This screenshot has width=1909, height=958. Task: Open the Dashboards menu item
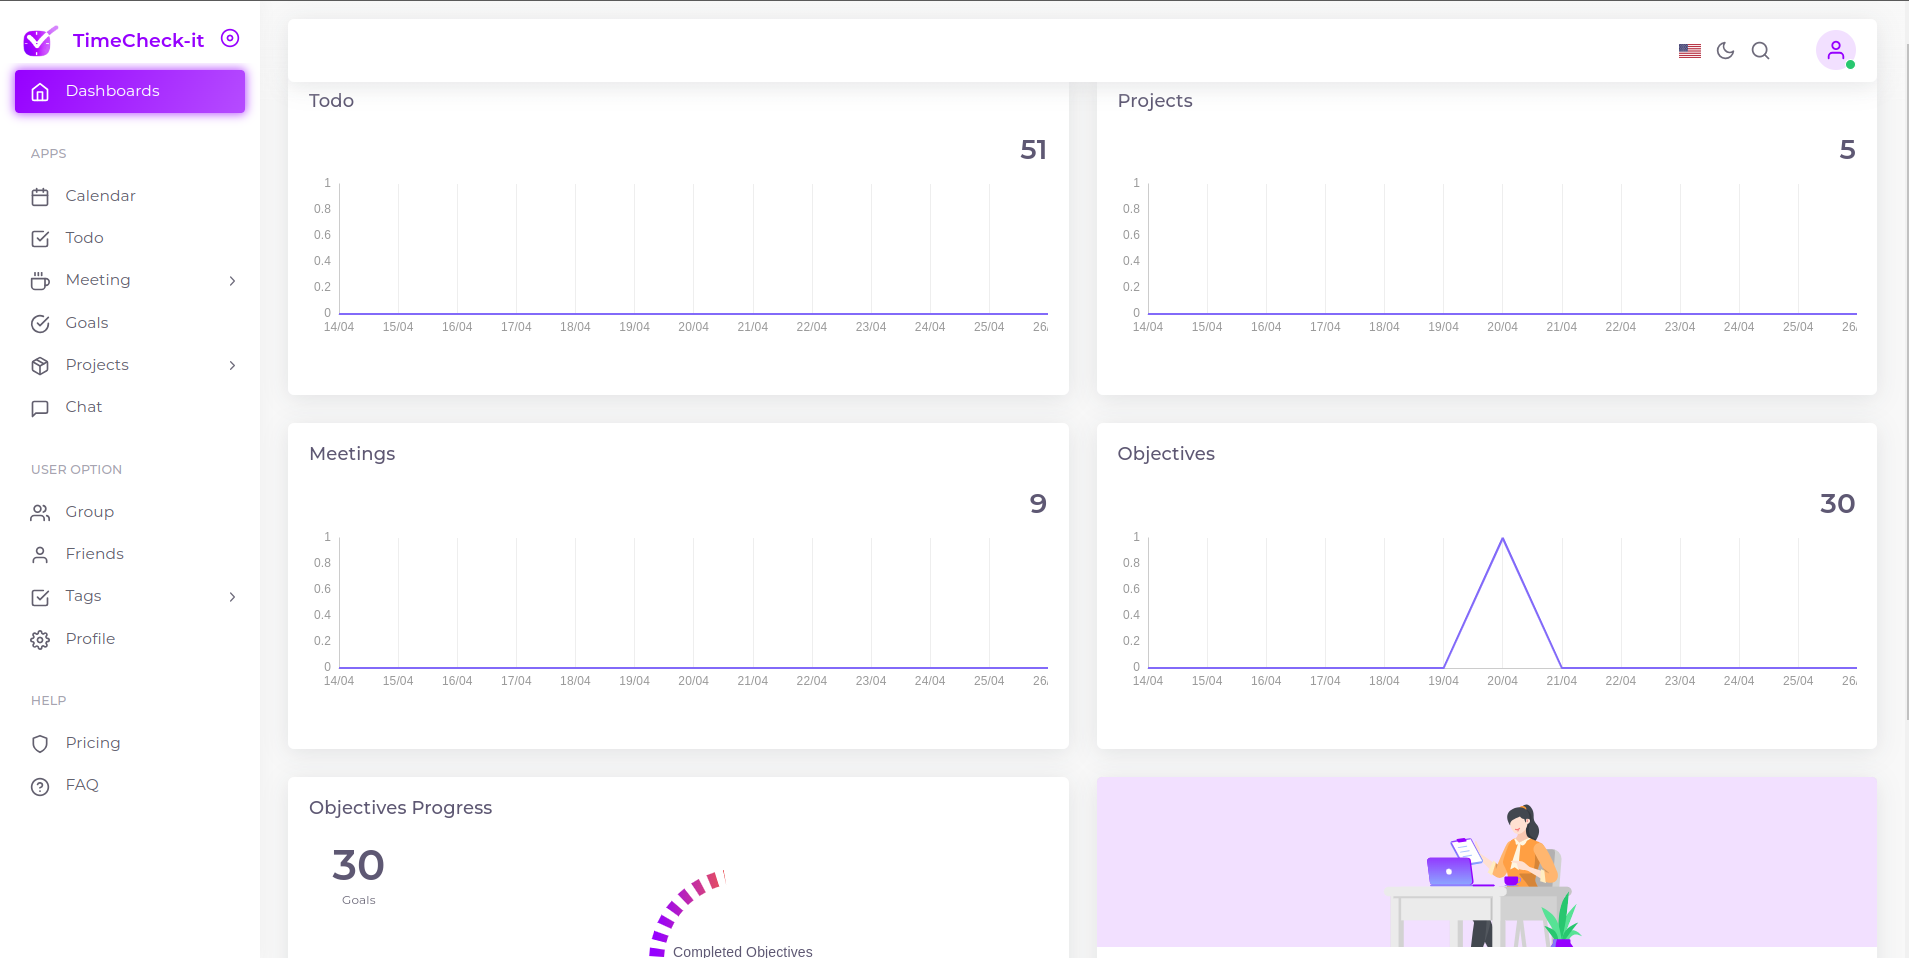point(112,90)
